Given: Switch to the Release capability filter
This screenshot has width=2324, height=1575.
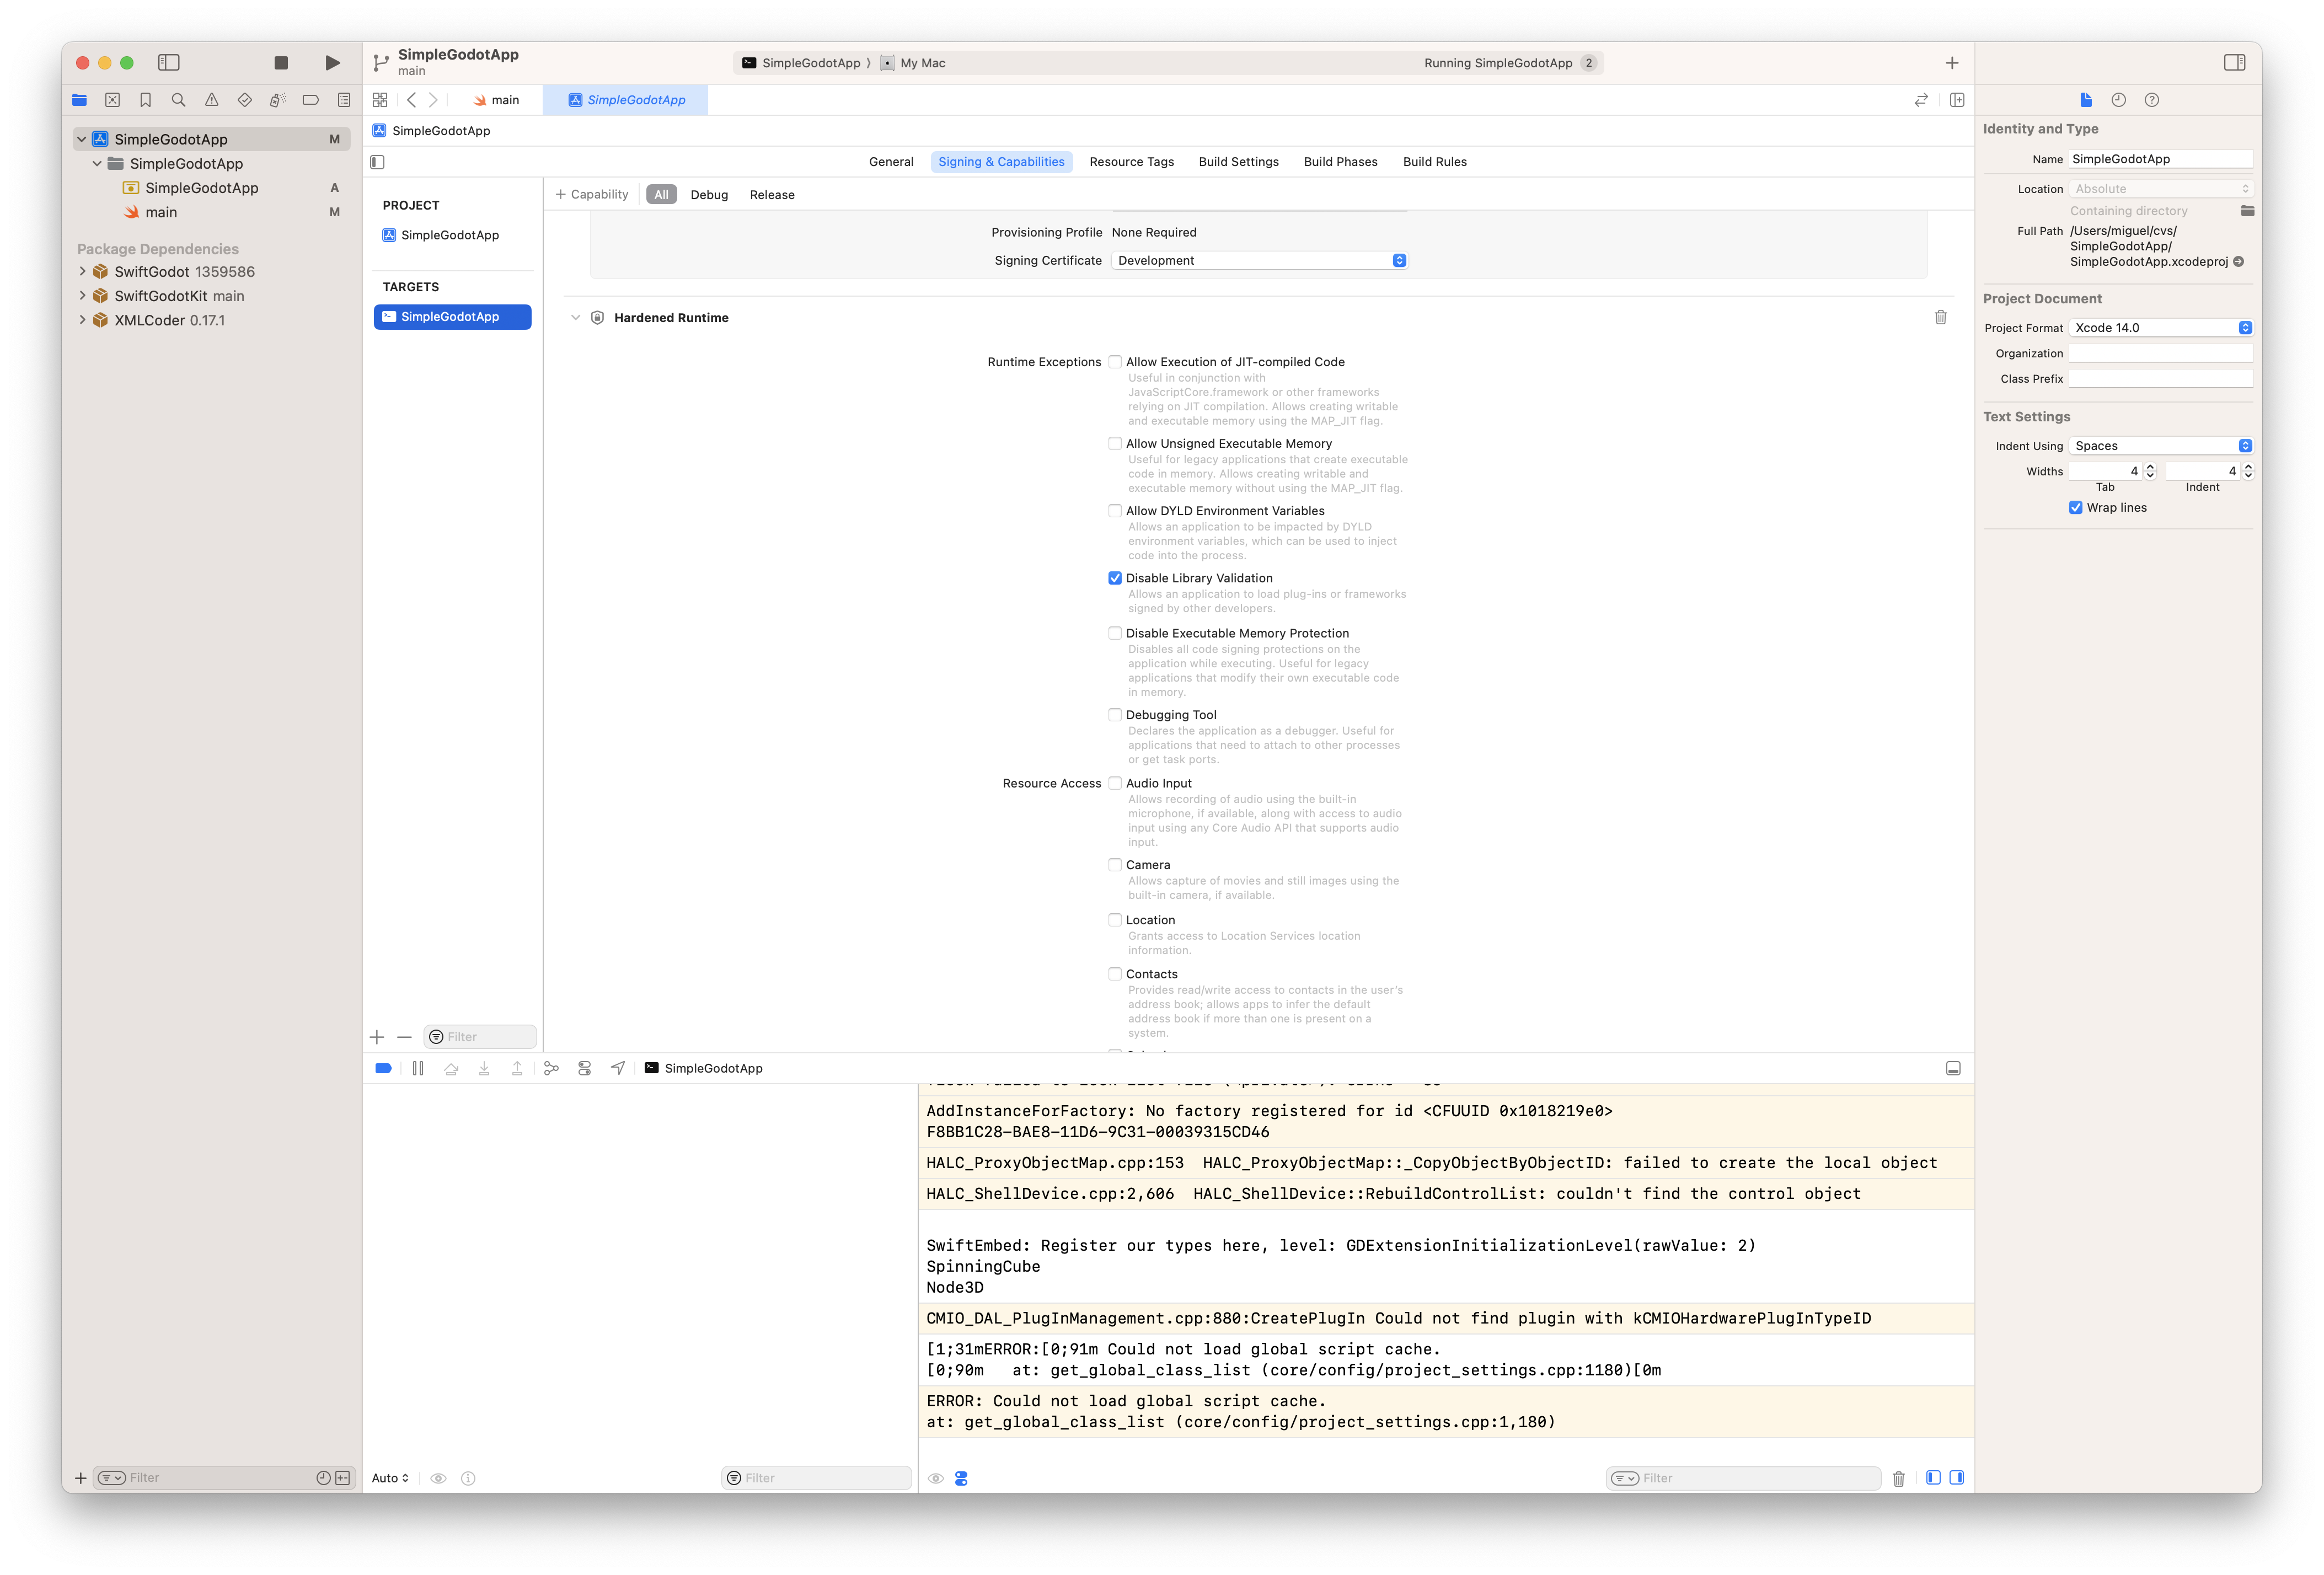Looking at the screenshot, I should [771, 194].
